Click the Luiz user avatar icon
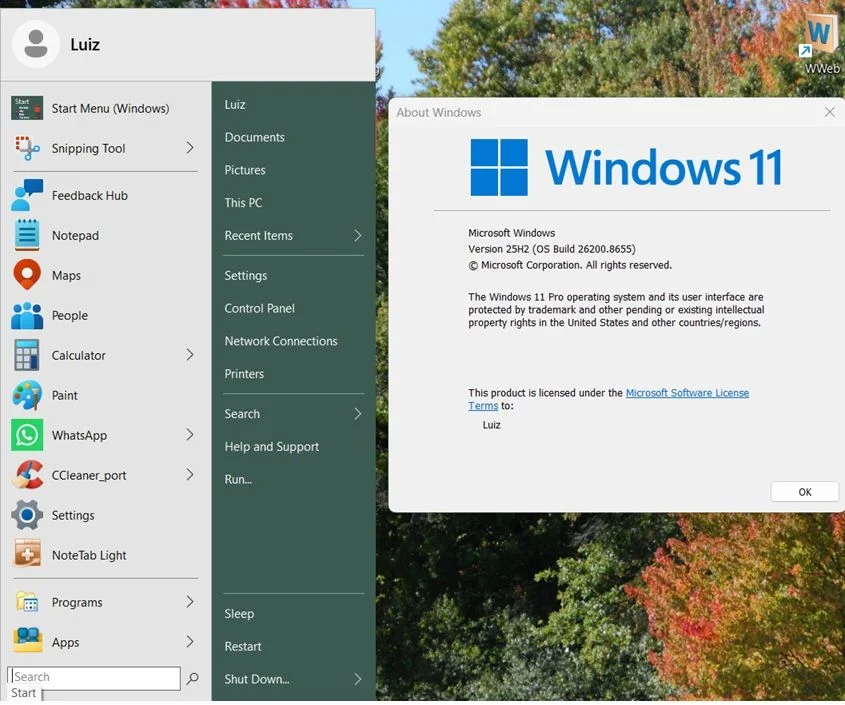Viewport: 845px width, 705px height. pyautogui.click(x=36, y=44)
